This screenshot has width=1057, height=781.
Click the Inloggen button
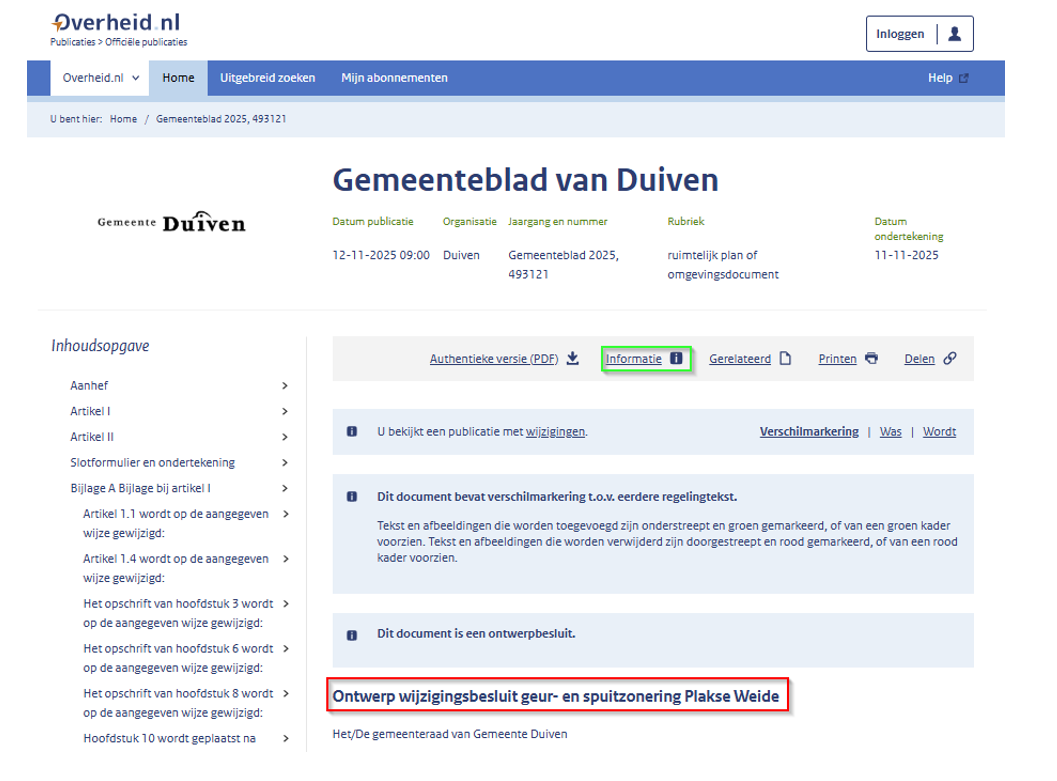click(x=899, y=33)
